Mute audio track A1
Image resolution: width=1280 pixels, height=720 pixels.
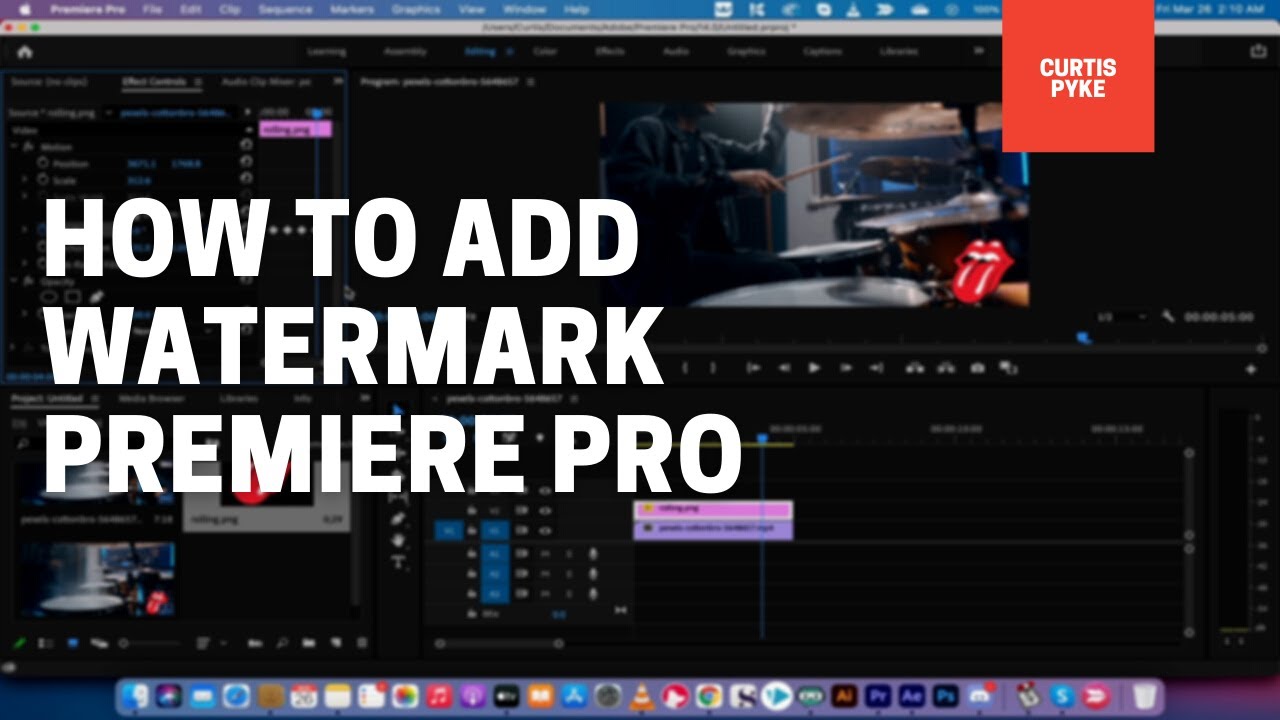[x=545, y=554]
